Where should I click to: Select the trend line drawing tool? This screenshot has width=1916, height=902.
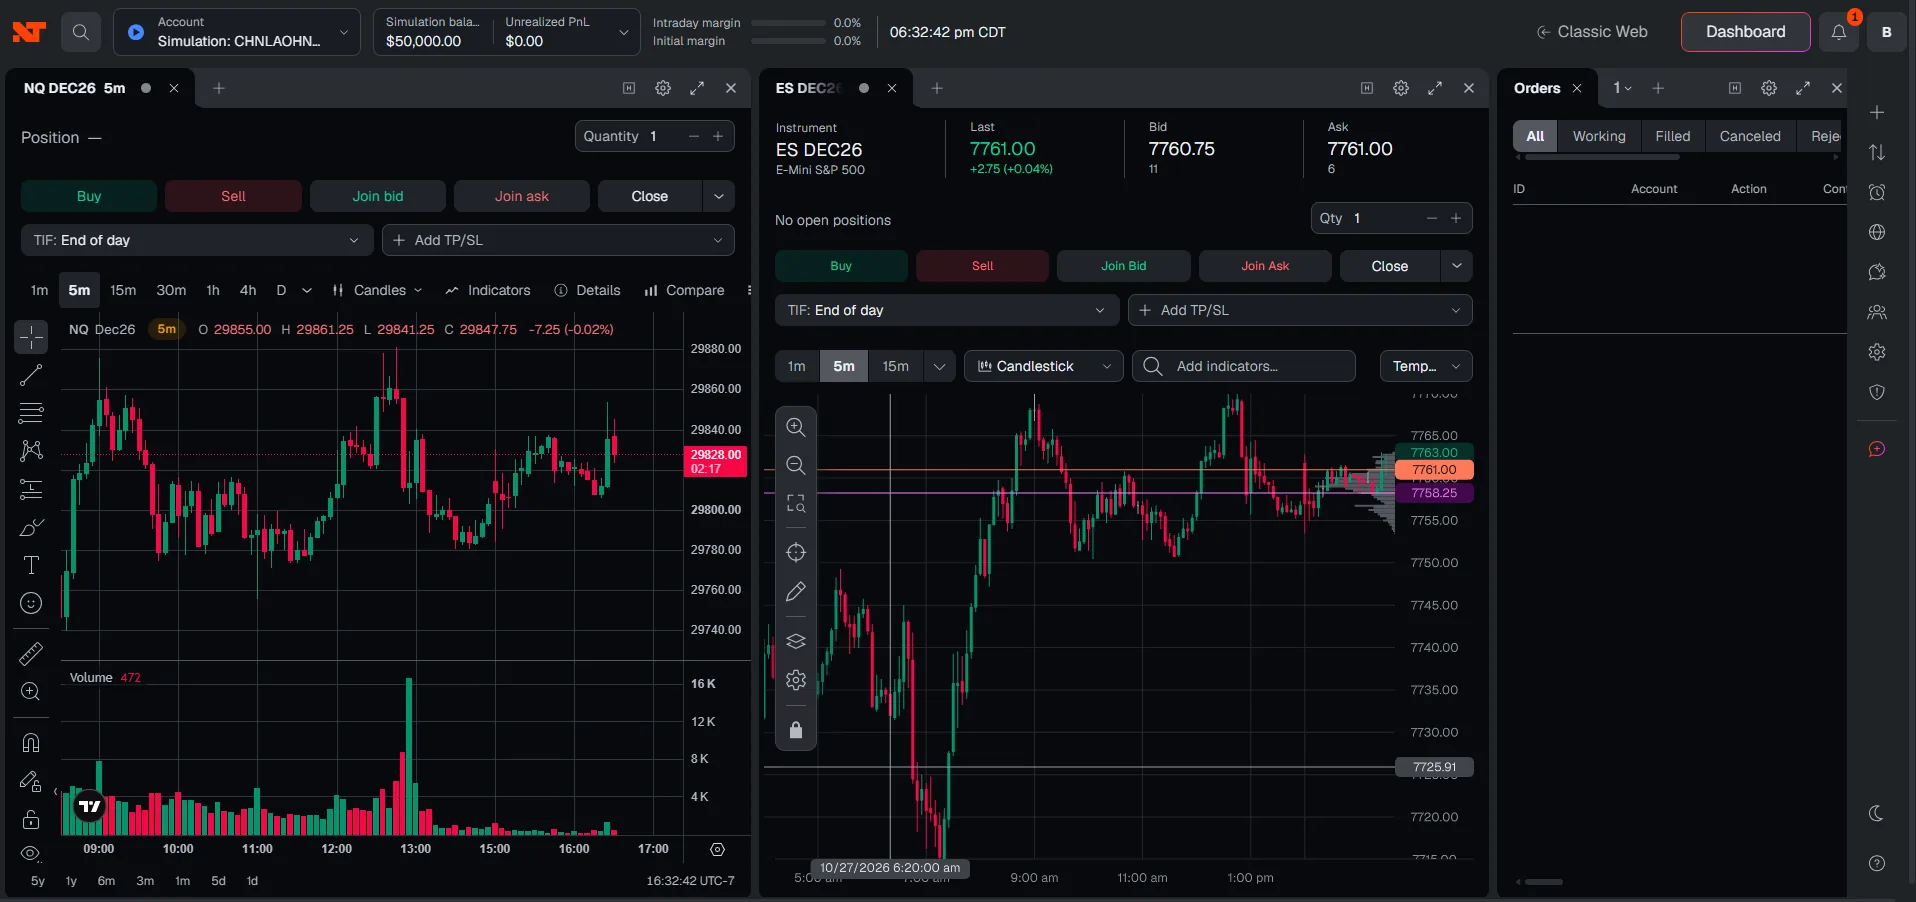[x=31, y=376]
